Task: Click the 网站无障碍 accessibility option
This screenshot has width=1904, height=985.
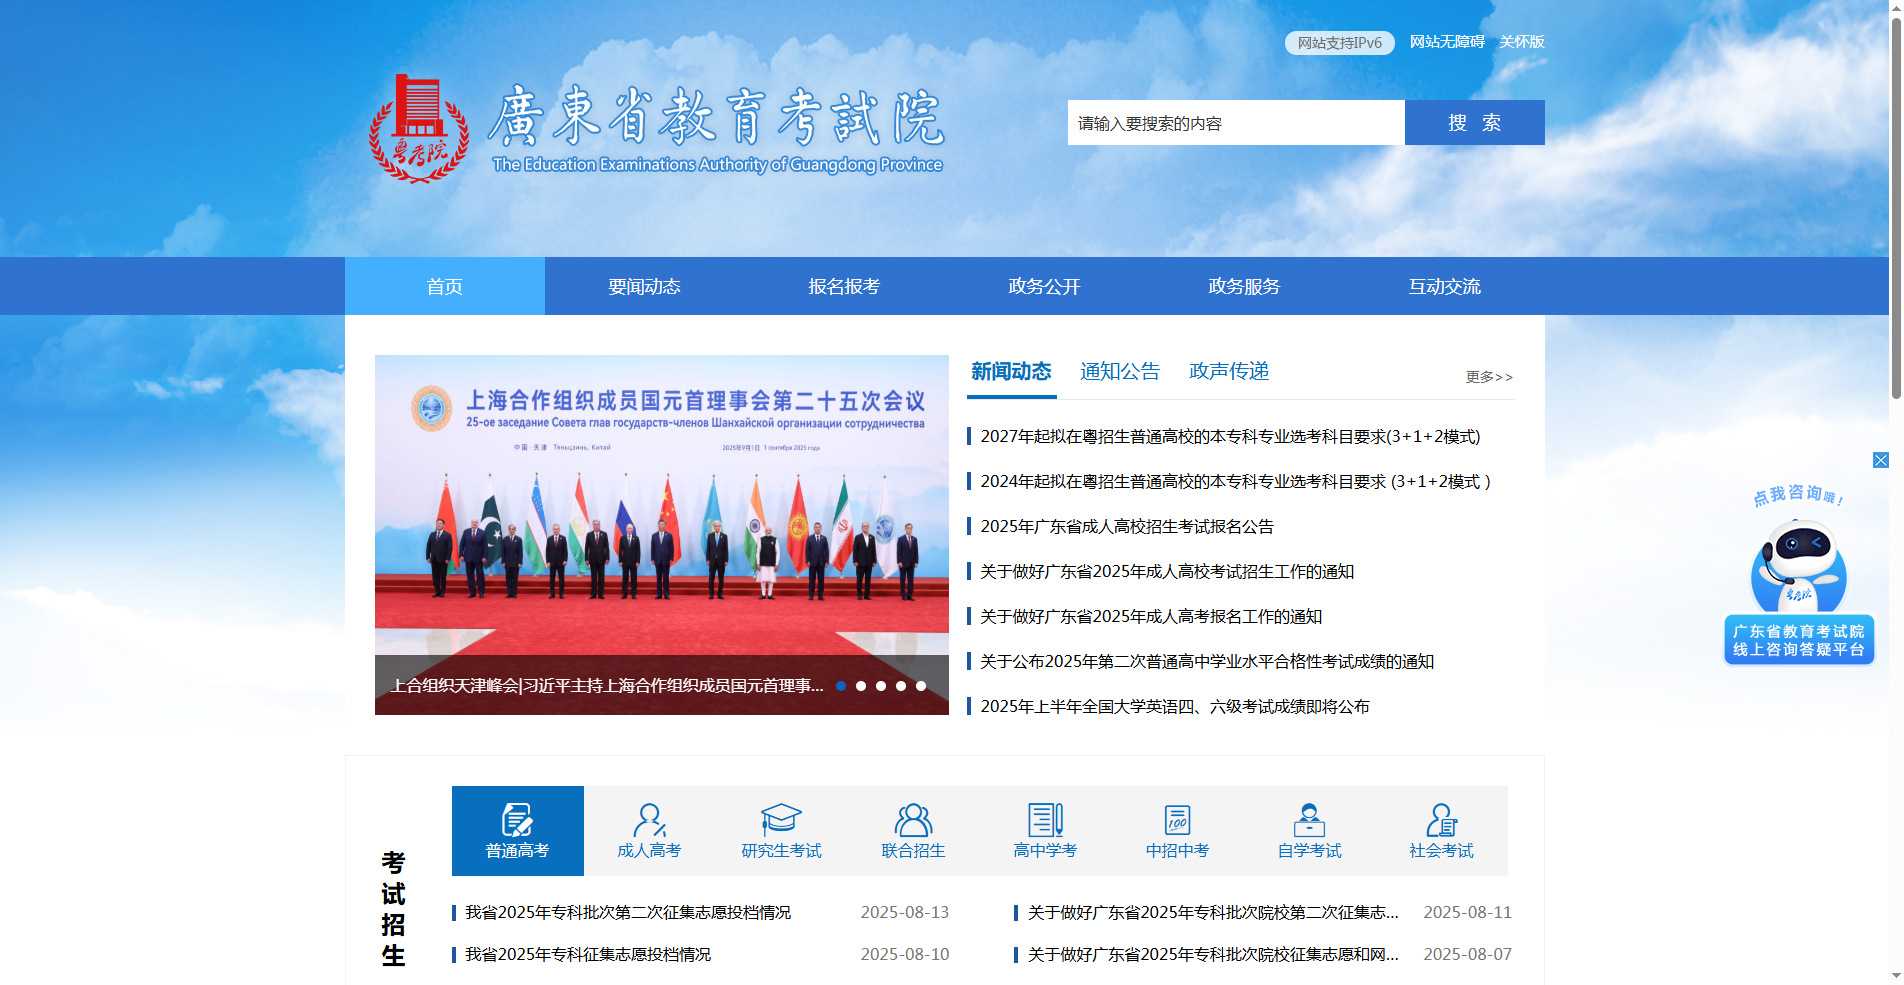Action: 1447,42
